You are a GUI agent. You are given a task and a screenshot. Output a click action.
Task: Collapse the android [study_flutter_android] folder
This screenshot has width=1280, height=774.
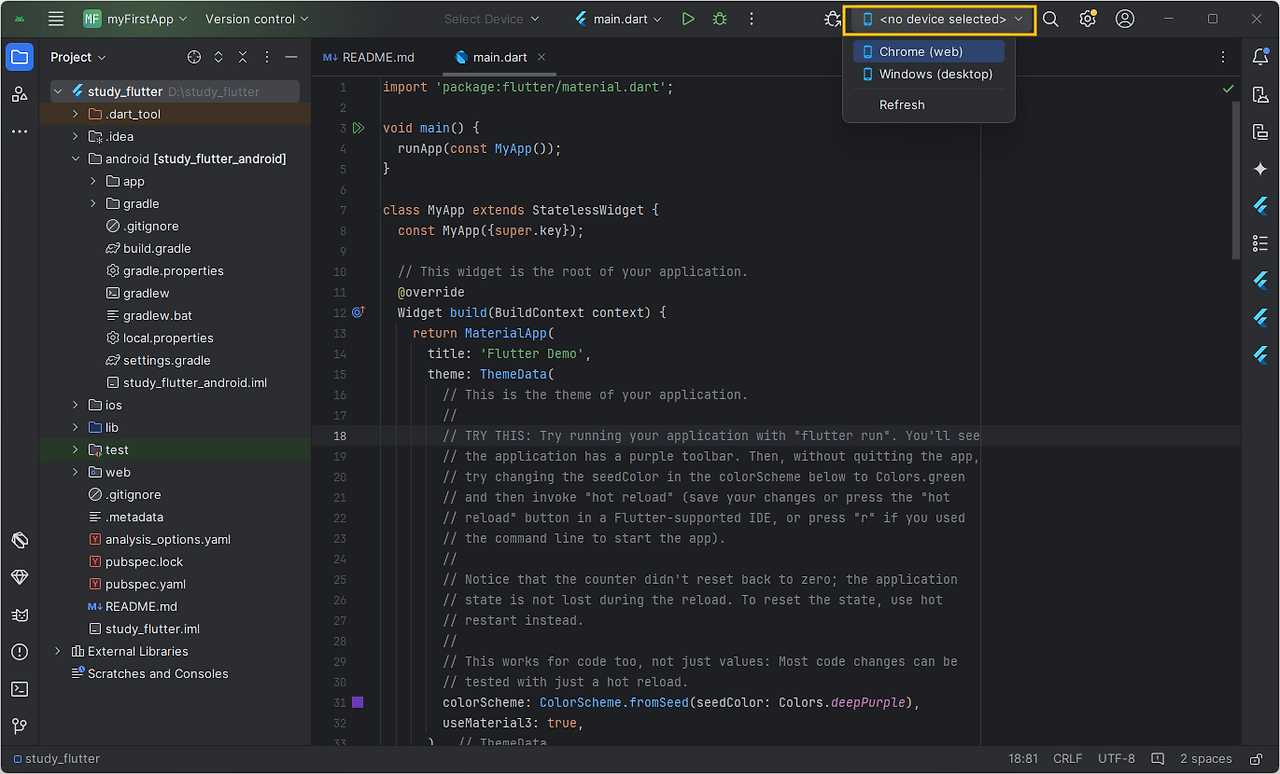(x=75, y=158)
